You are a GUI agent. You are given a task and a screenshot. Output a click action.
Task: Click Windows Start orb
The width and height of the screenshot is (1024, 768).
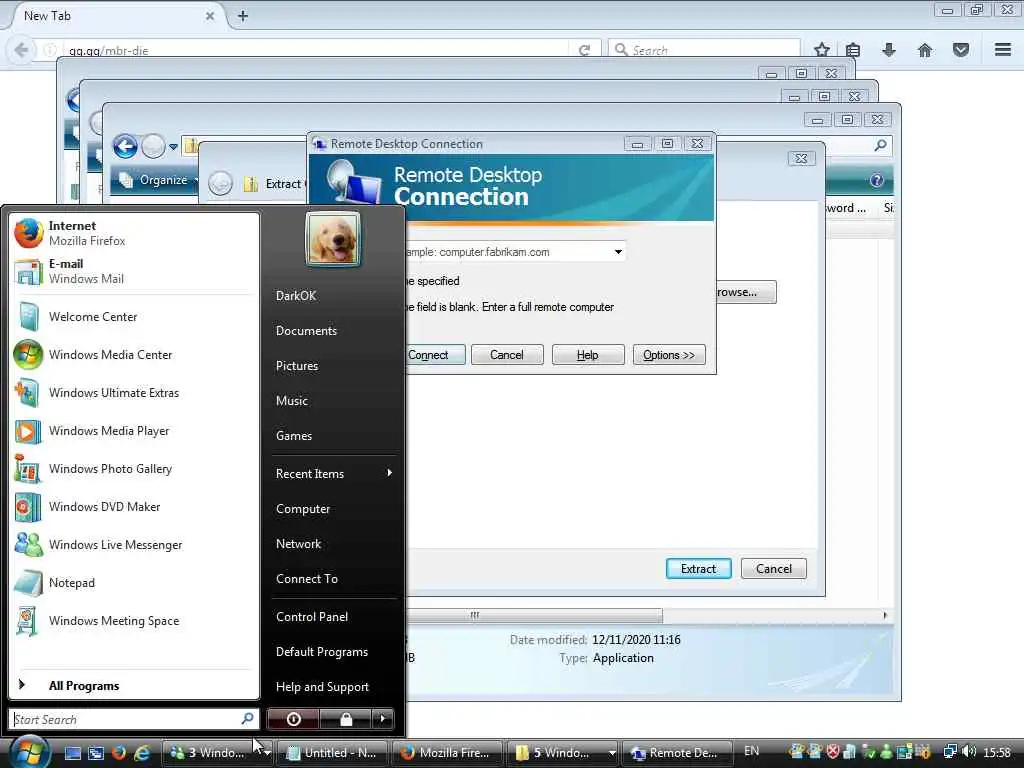(28, 752)
